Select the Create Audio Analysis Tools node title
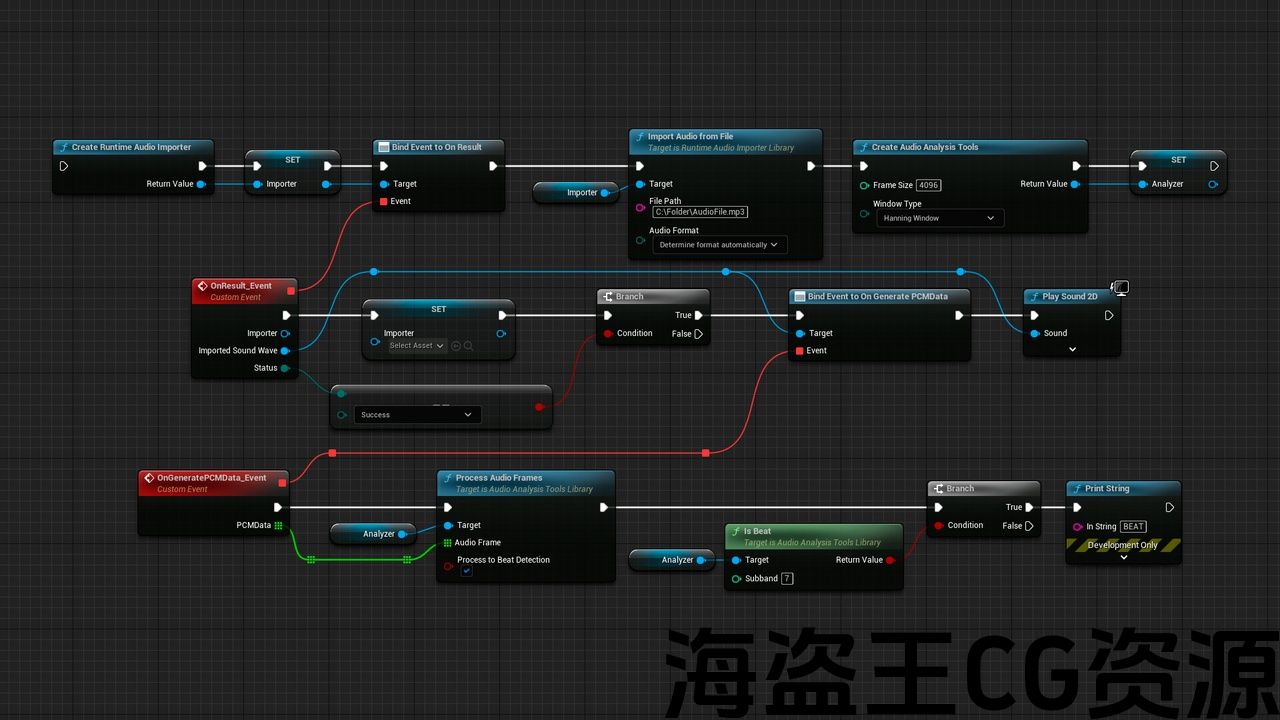 pos(924,147)
